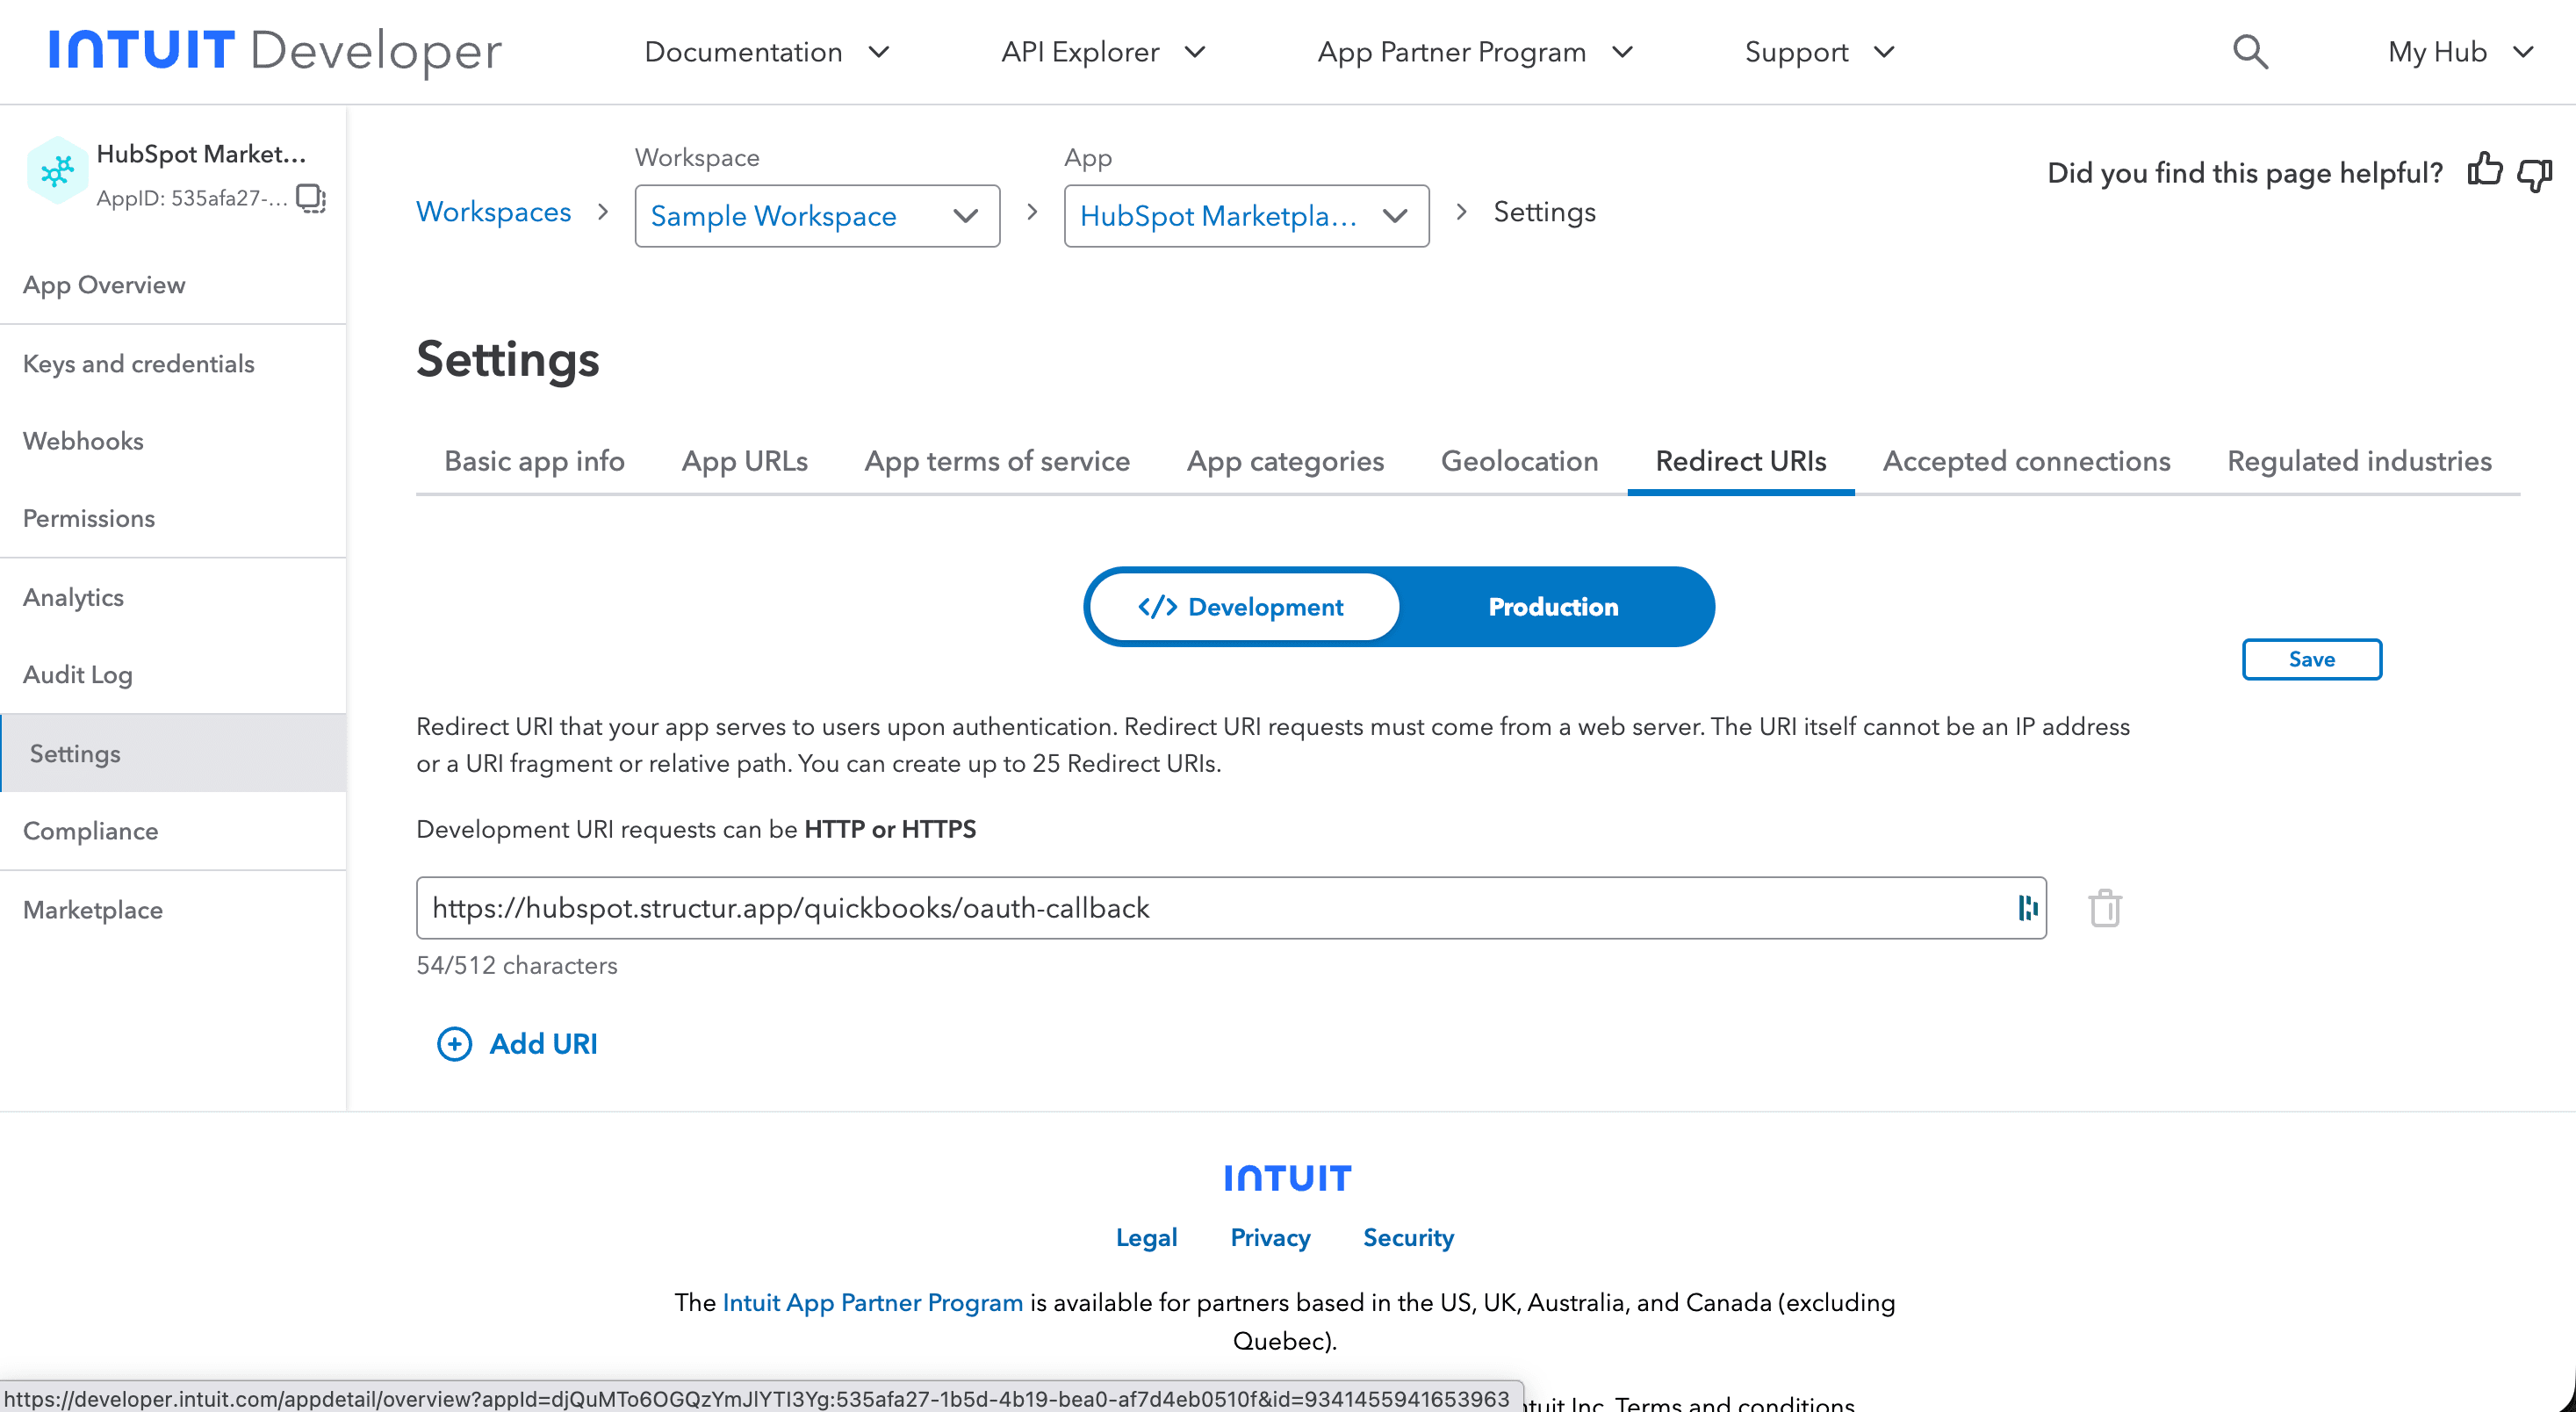Viewport: 2576px width, 1412px height.
Task: Navigate to Webhooks in the sidebar
Action: point(83,440)
